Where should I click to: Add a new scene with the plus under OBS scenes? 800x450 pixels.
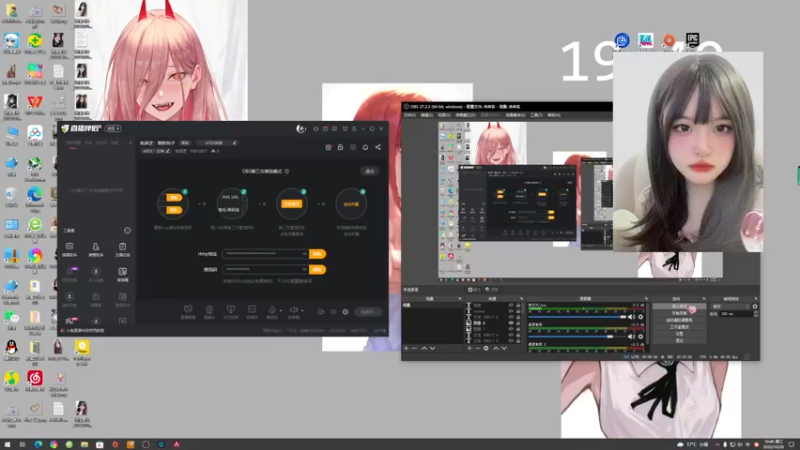(x=406, y=348)
